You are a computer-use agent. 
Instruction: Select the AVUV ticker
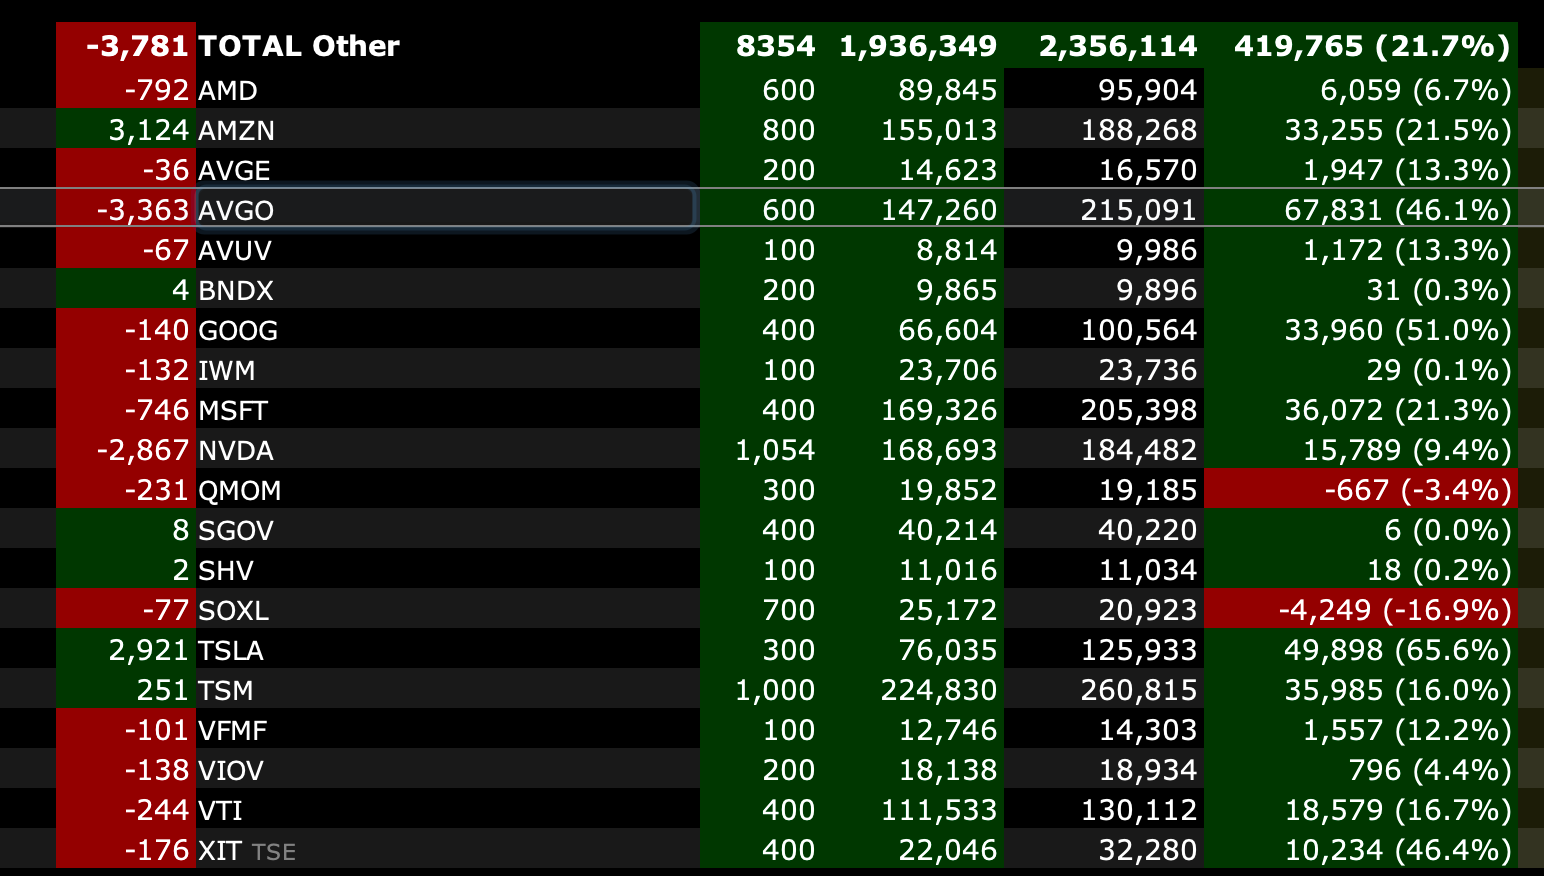[235, 250]
